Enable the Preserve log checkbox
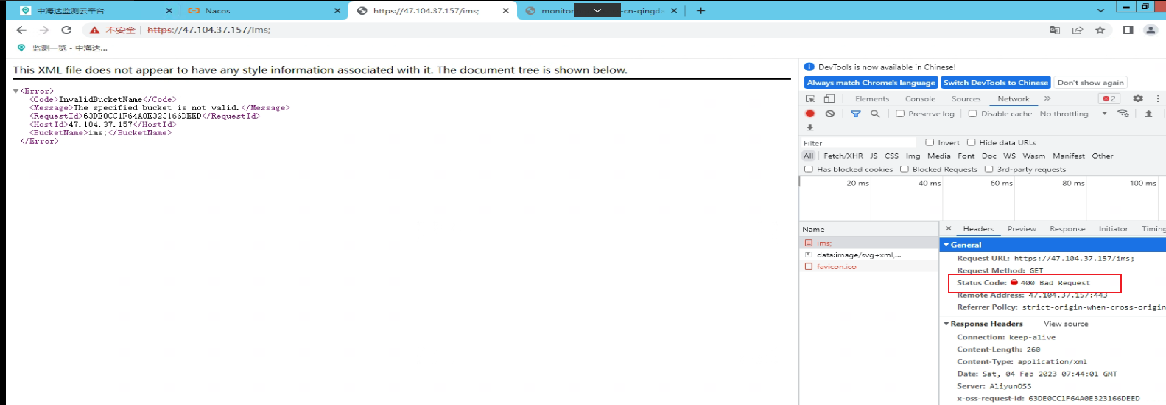Screen dimensions: 1166x405 point(900,114)
